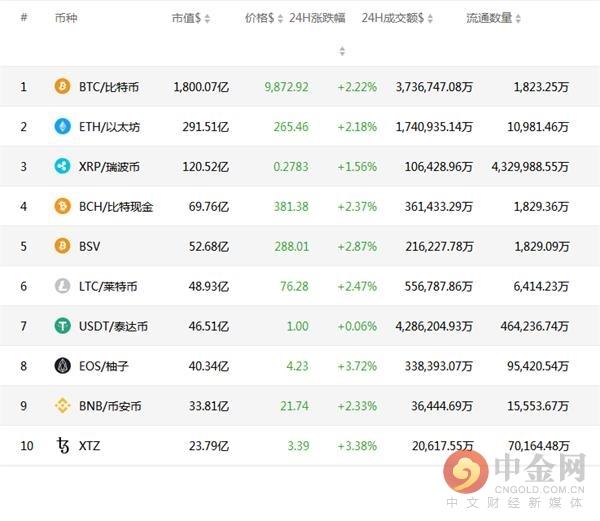This screenshot has width=600, height=521.
Task: Select LTC market cap 48.93亿
Action: coord(209,286)
